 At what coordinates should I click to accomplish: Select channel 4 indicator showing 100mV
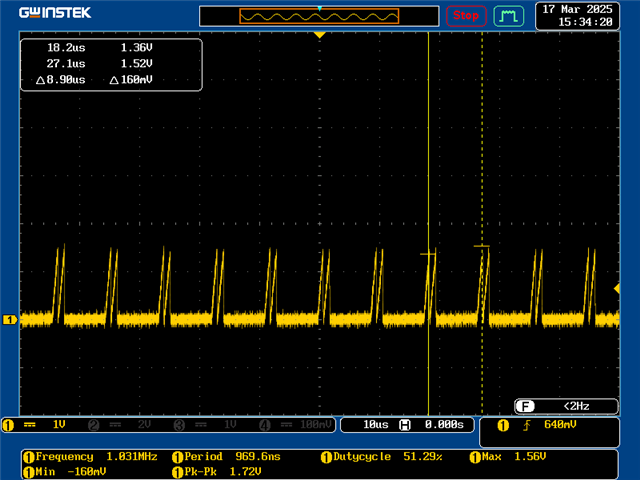(296, 425)
